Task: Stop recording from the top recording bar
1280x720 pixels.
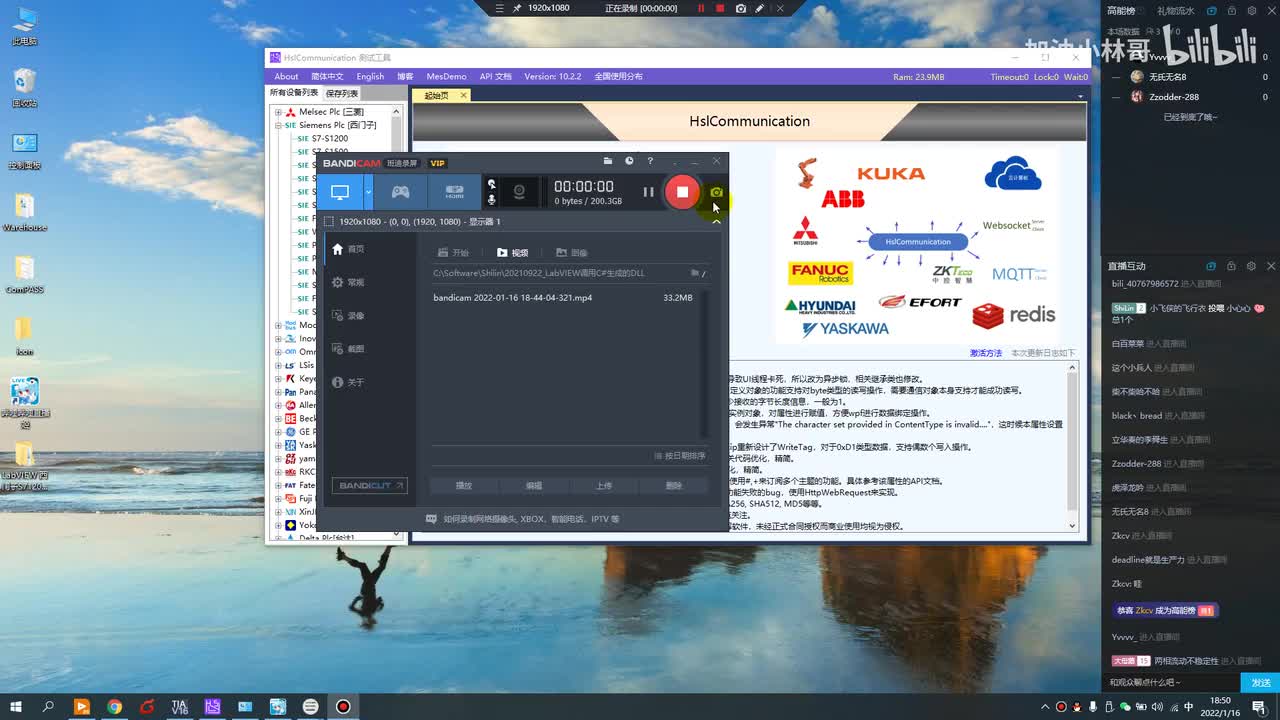Action: (720, 8)
